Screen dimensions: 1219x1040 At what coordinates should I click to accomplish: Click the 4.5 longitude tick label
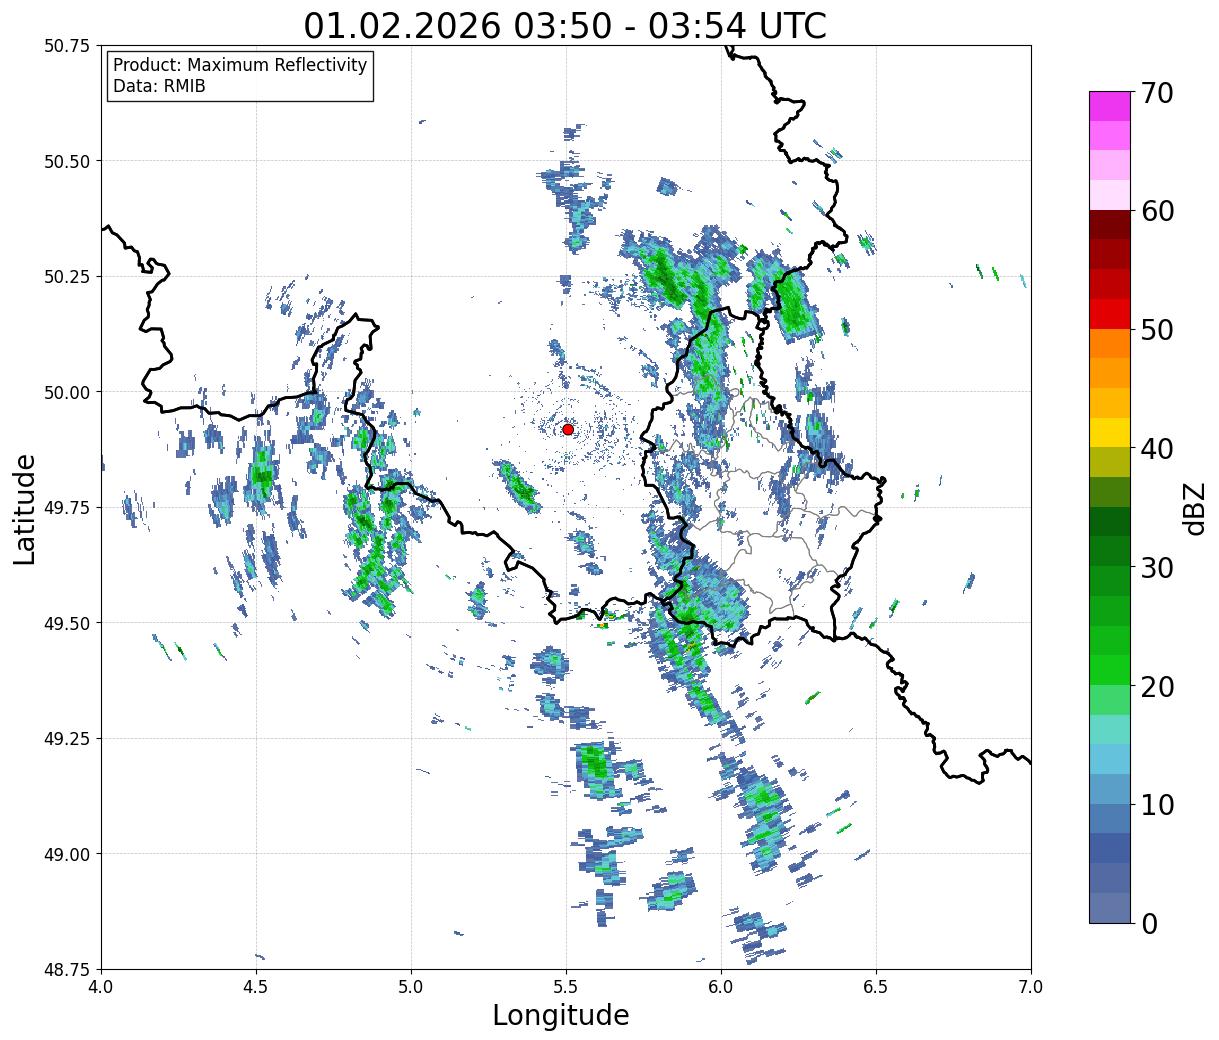click(256, 986)
